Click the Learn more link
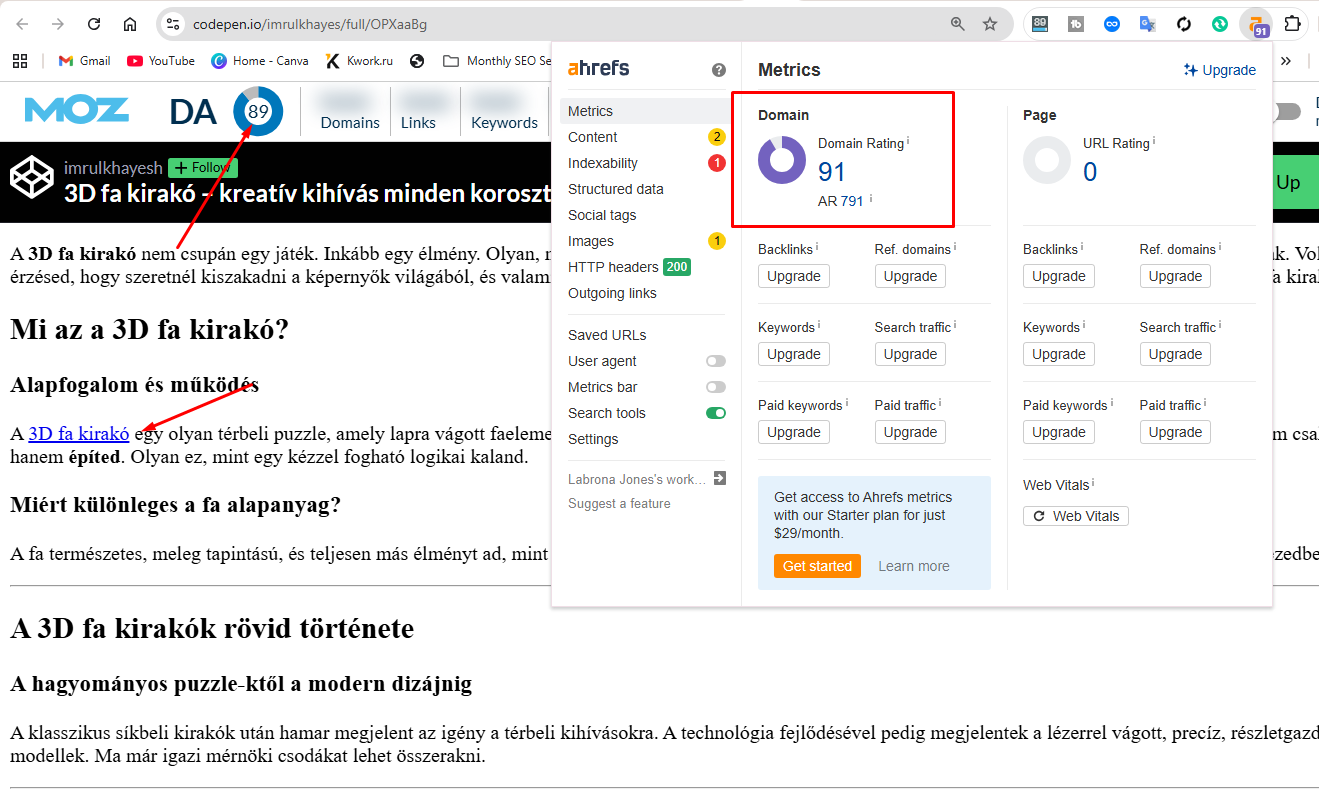The image size is (1319, 802). tap(914, 566)
